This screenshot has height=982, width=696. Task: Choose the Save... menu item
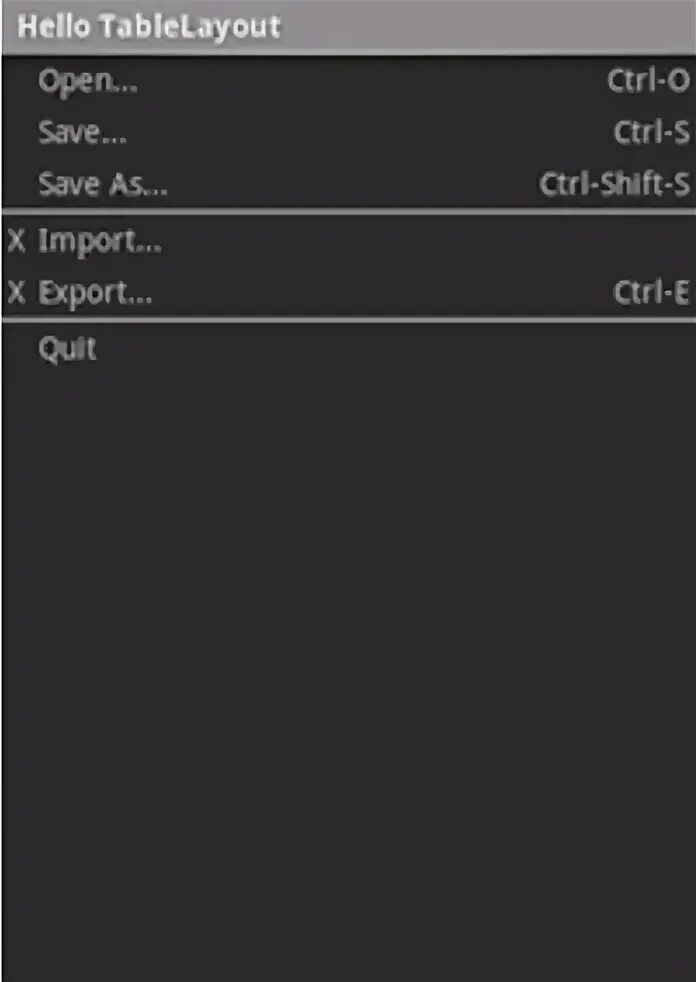83,133
